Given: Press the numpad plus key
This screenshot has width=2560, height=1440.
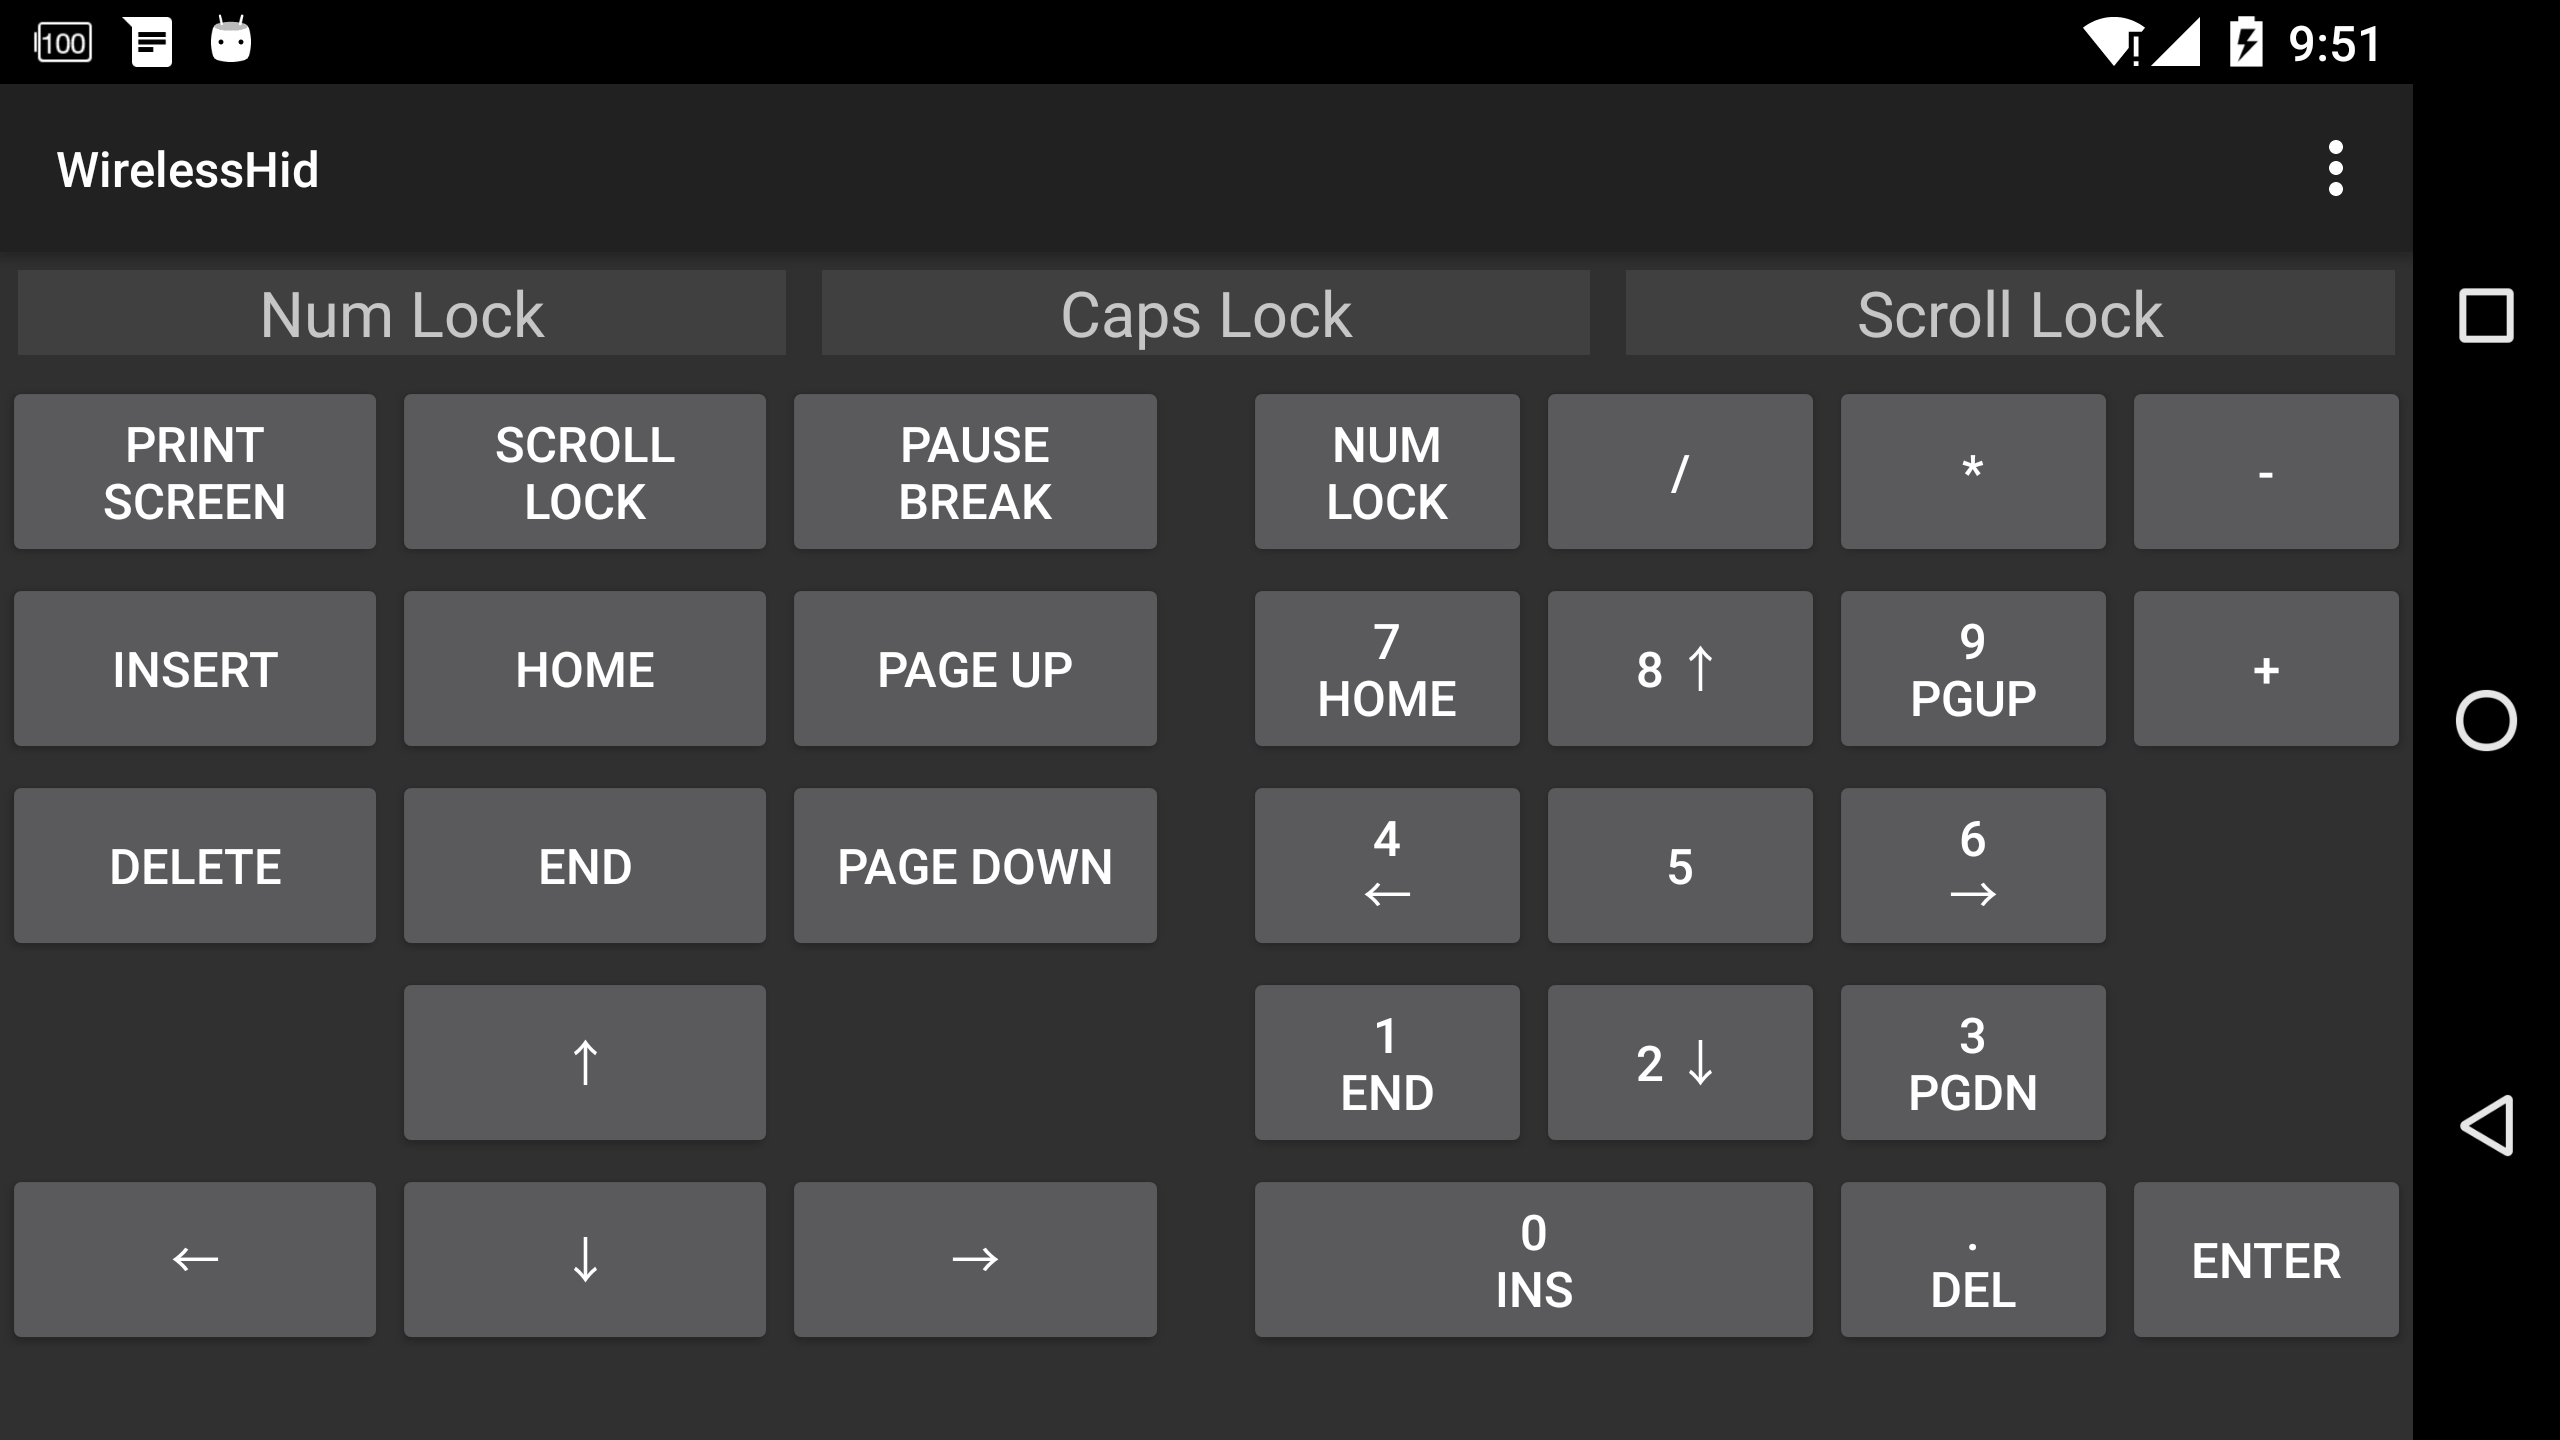Looking at the screenshot, I should [x=2265, y=668].
